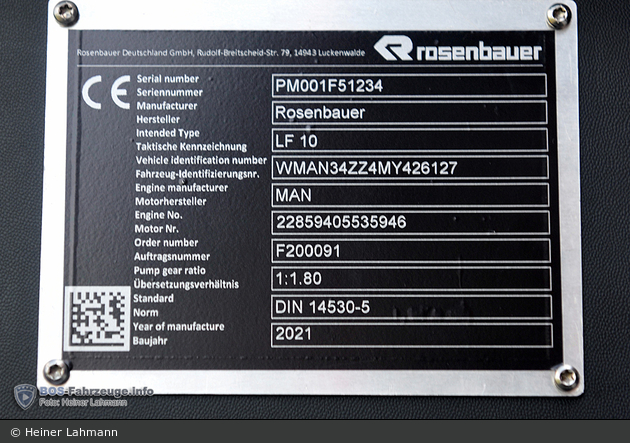Click the 'Order number' label

click(166, 243)
